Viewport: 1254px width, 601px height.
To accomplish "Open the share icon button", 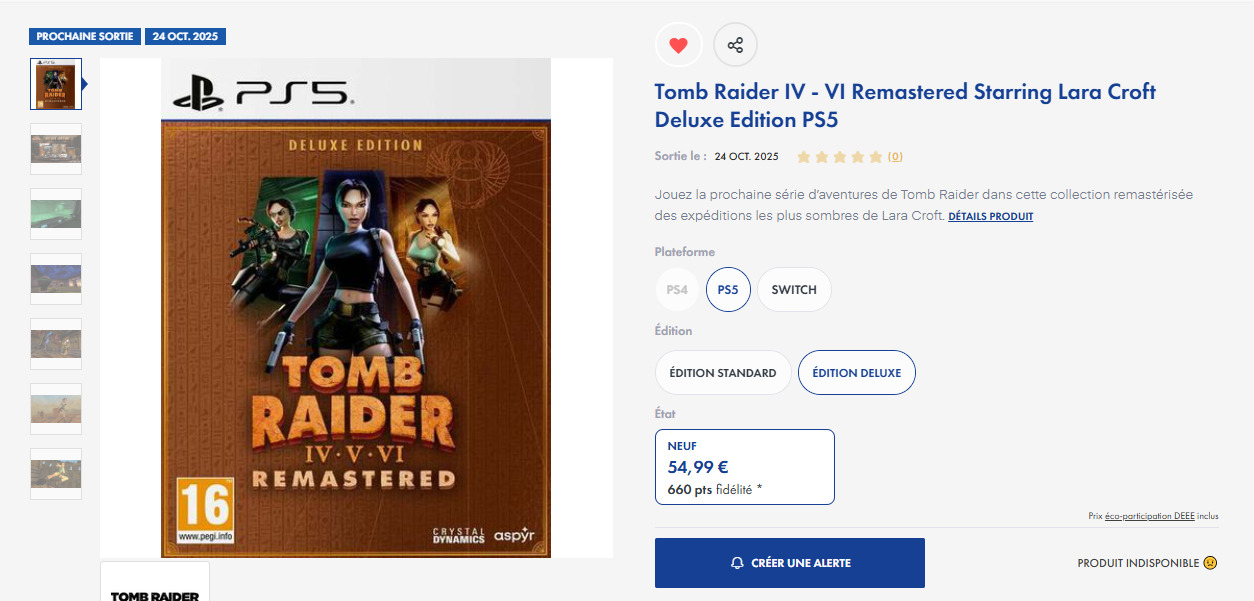I will tap(735, 45).
